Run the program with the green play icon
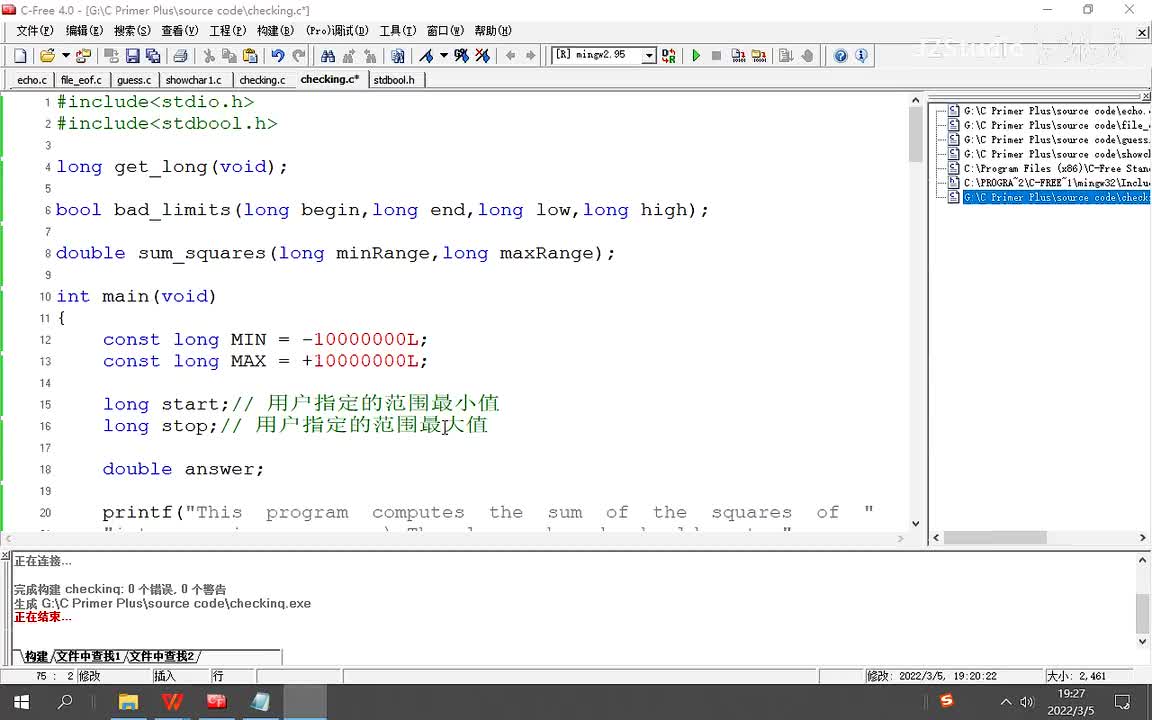The height and width of the screenshot is (720, 1152). [x=696, y=56]
